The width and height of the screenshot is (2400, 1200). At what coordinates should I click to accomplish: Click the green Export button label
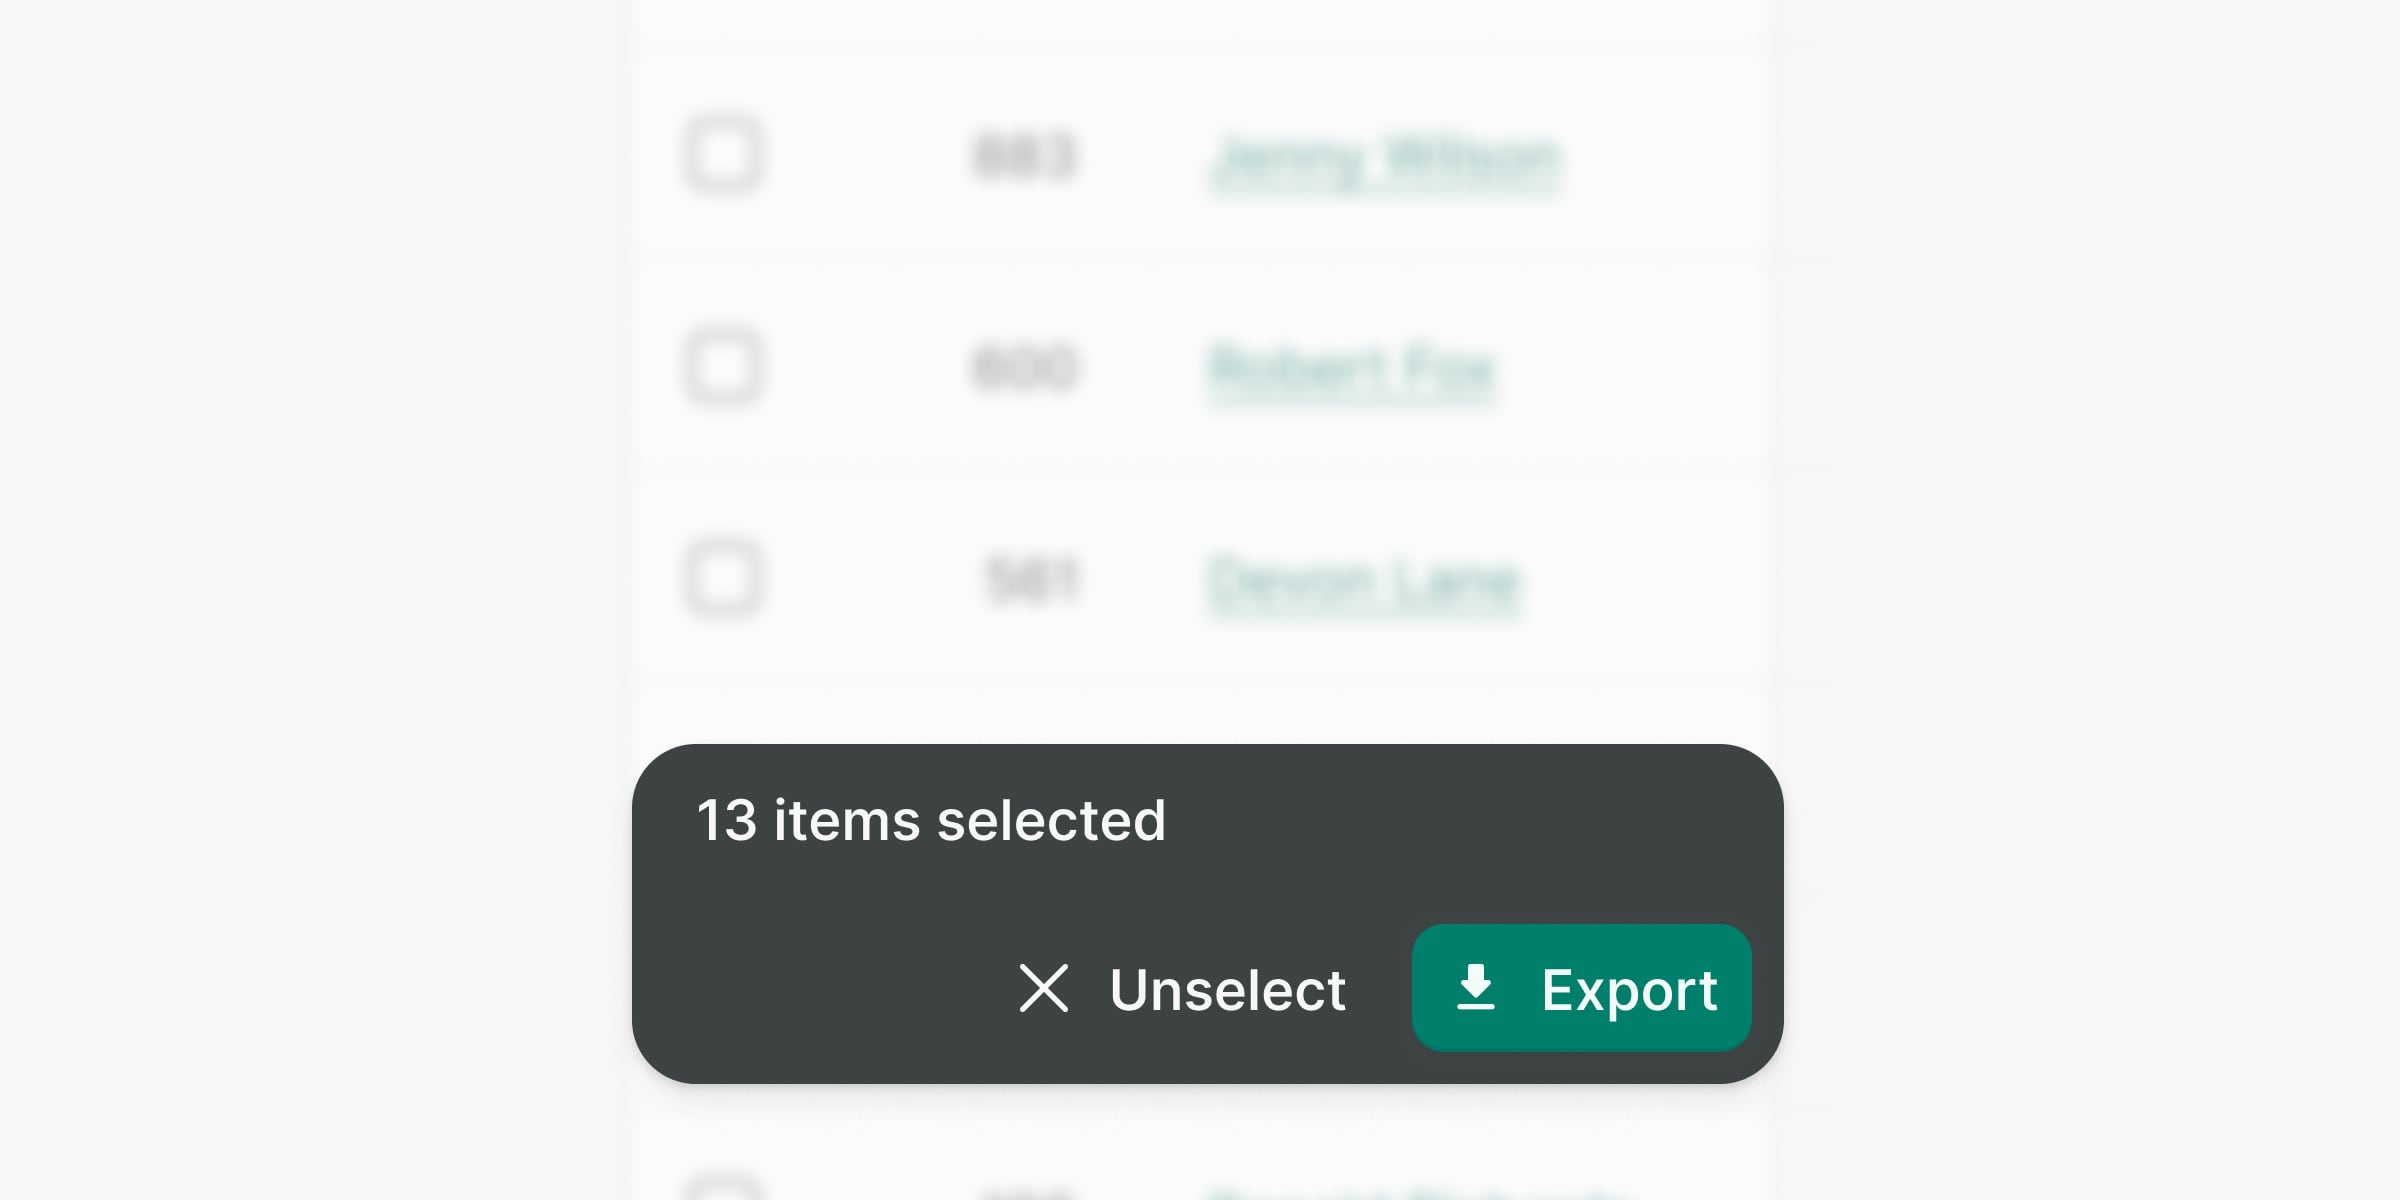1629,990
